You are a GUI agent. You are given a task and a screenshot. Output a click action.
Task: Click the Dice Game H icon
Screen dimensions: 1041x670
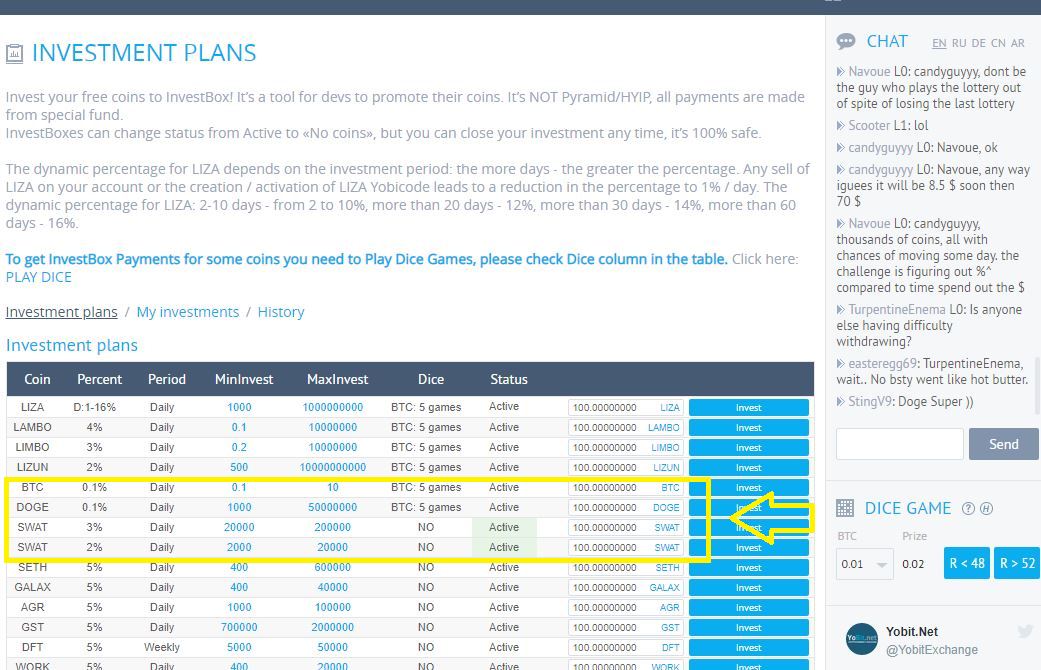tap(987, 509)
